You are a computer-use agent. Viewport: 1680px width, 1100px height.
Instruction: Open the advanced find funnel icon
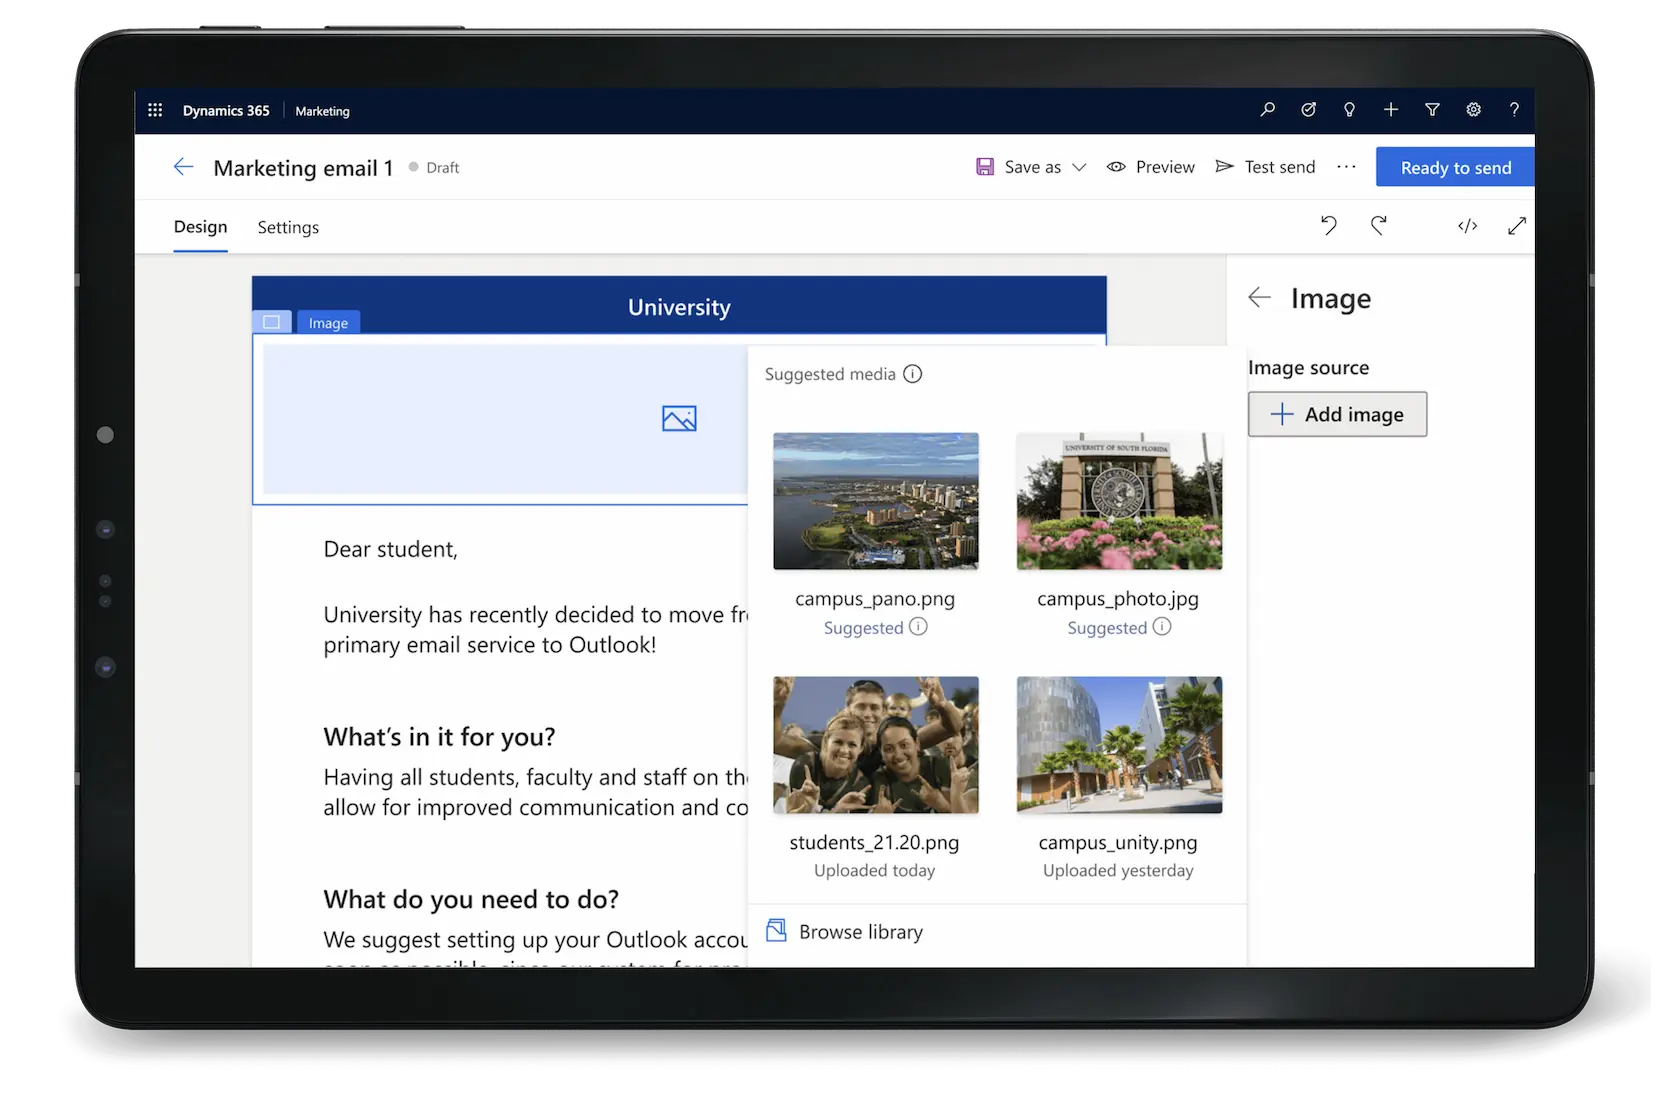coord(1432,110)
